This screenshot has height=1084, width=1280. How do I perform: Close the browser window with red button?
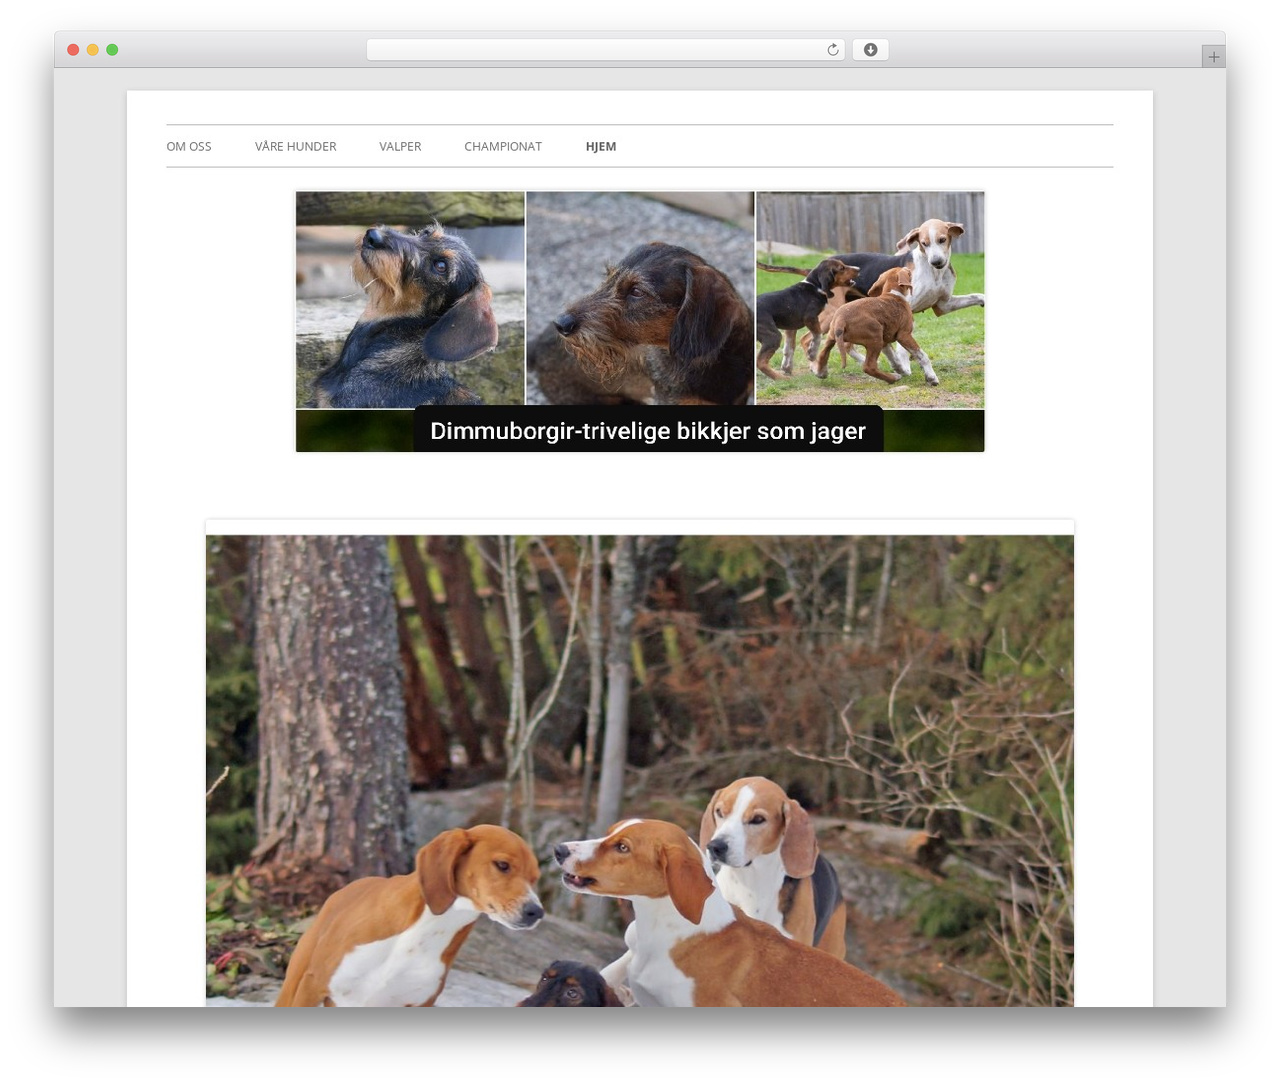[73, 50]
